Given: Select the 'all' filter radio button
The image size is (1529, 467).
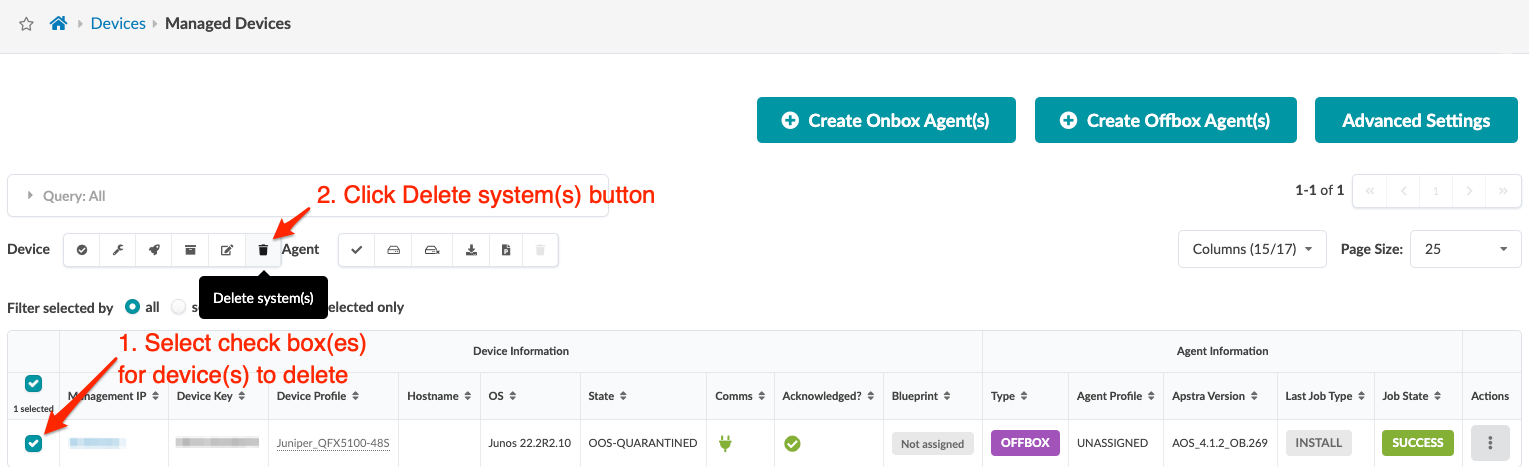Looking at the screenshot, I should tap(132, 307).
